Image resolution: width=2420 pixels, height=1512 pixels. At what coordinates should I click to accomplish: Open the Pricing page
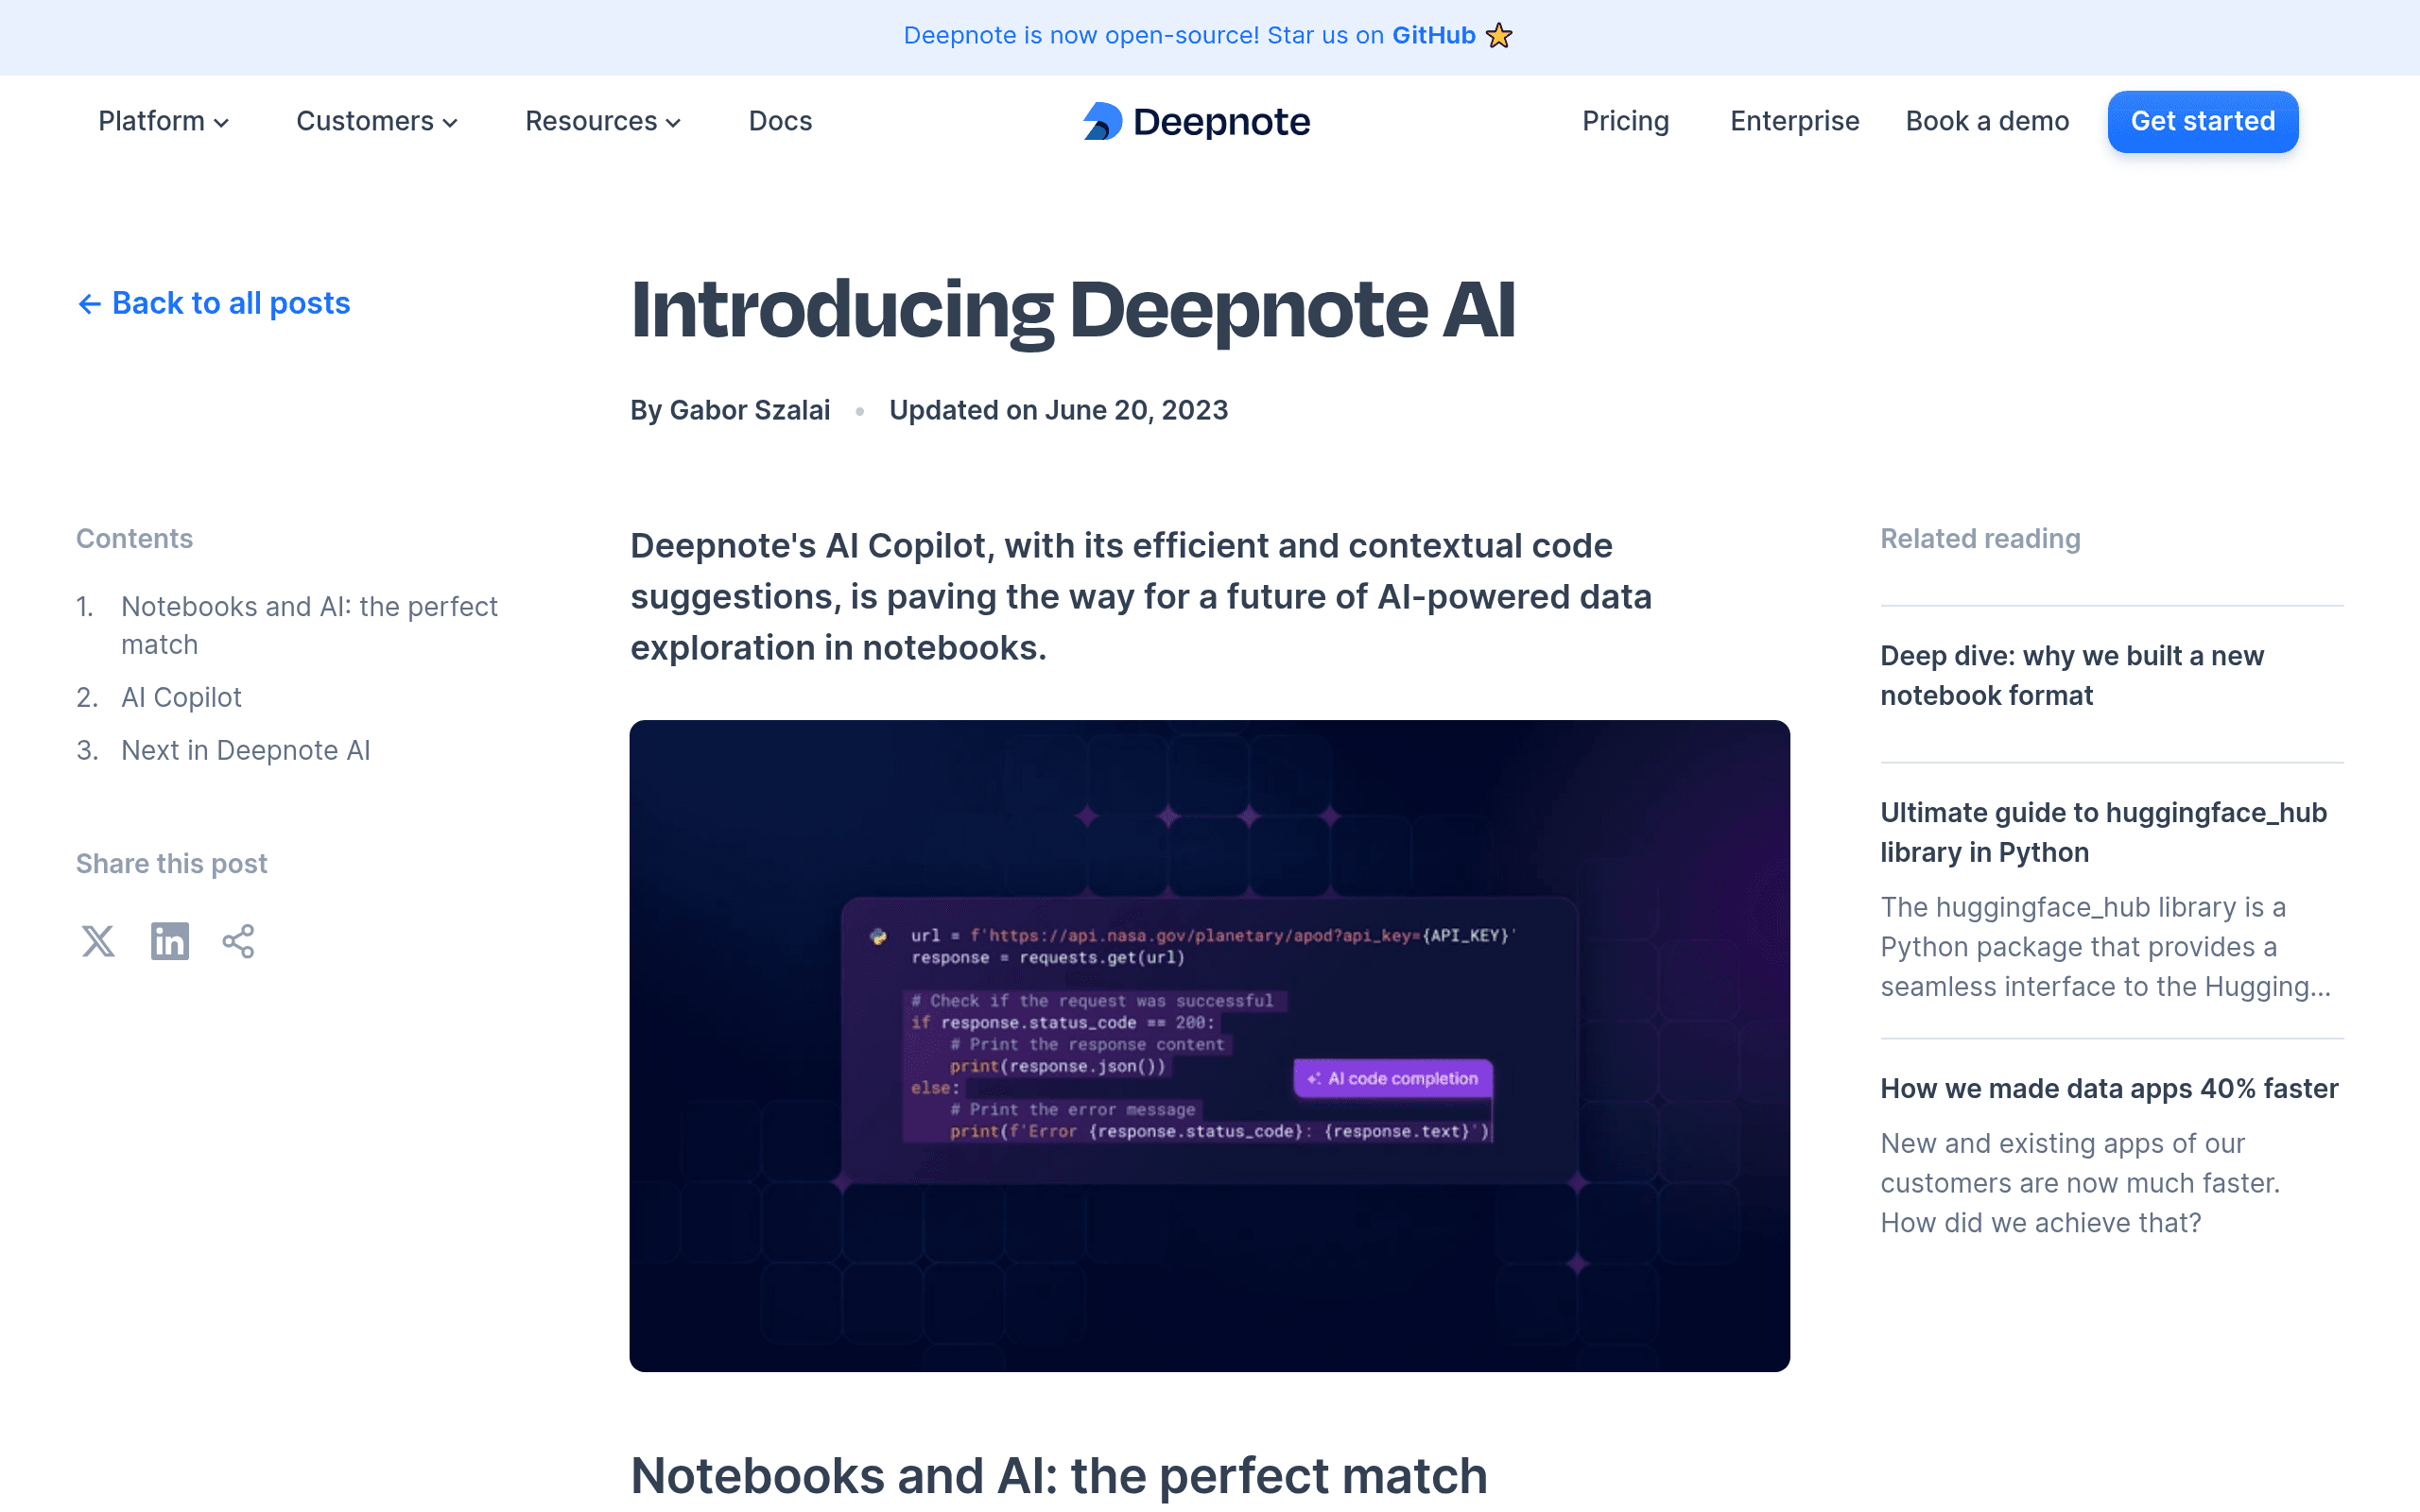[1625, 121]
